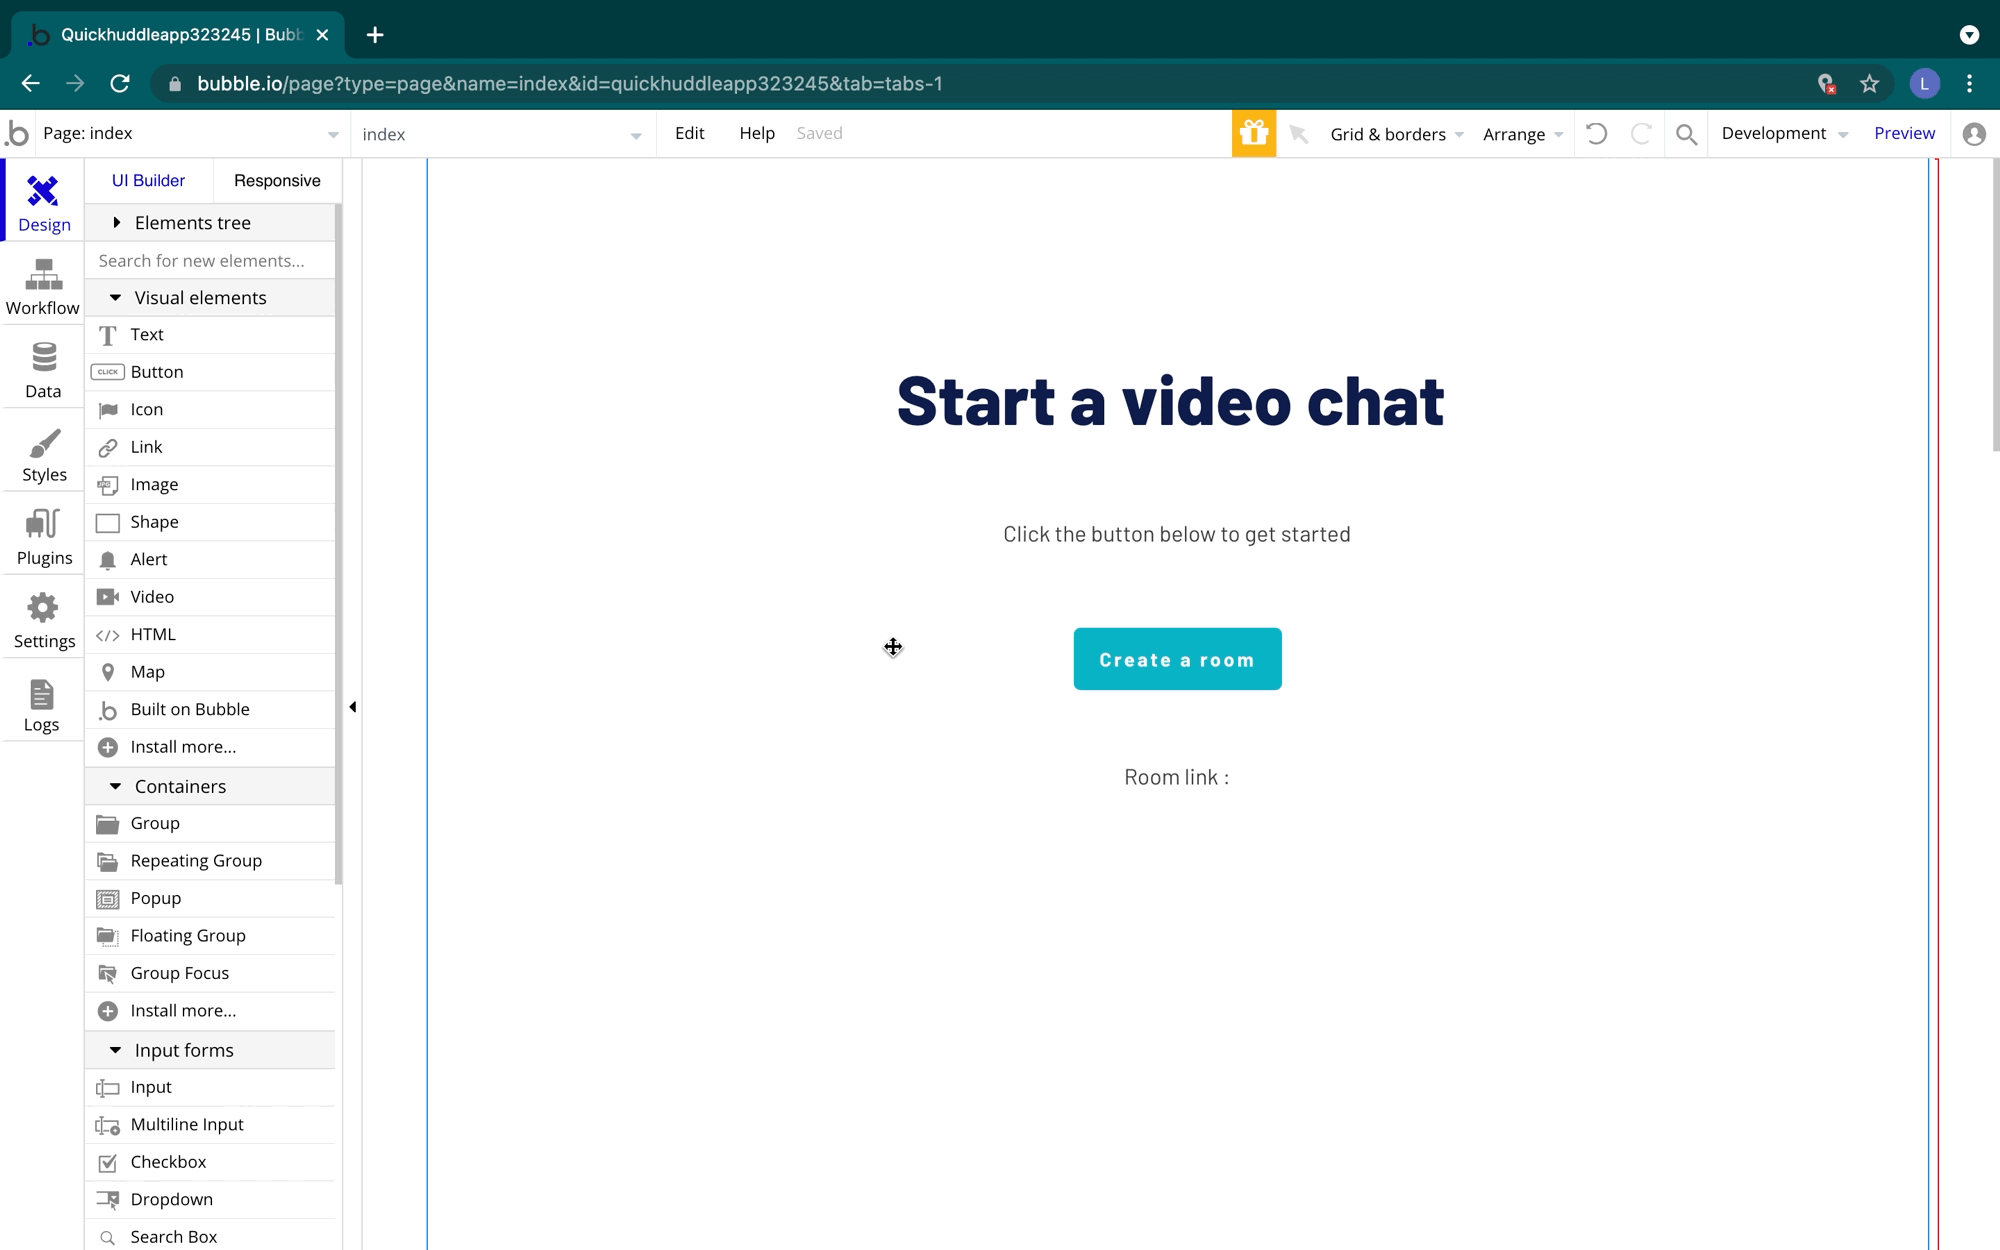Click Install more under Containers

tap(210, 1011)
